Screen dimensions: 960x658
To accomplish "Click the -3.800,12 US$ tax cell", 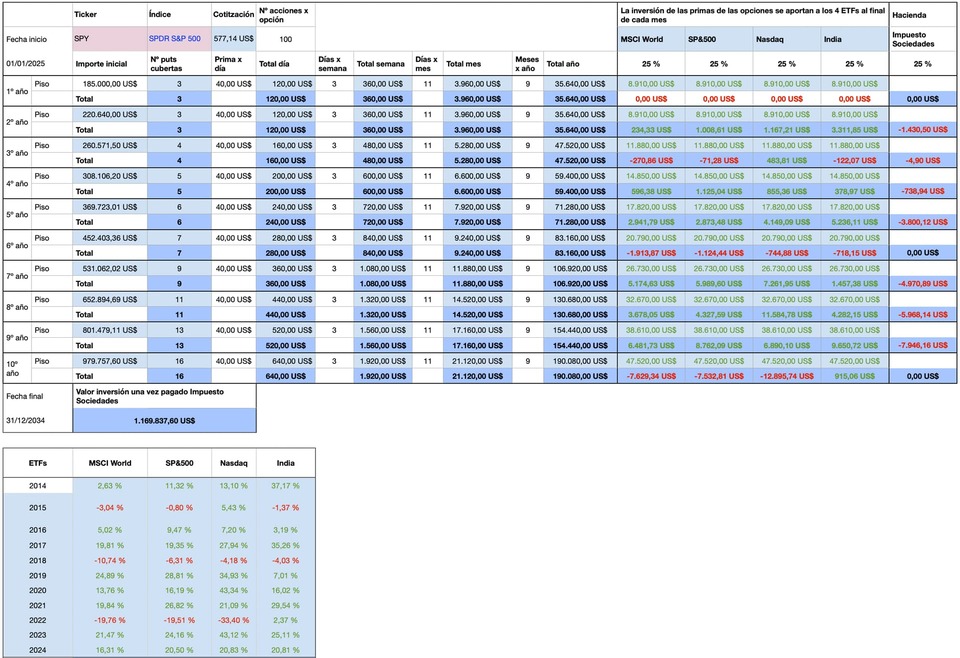I will pyautogui.click(x=922, y=222).
